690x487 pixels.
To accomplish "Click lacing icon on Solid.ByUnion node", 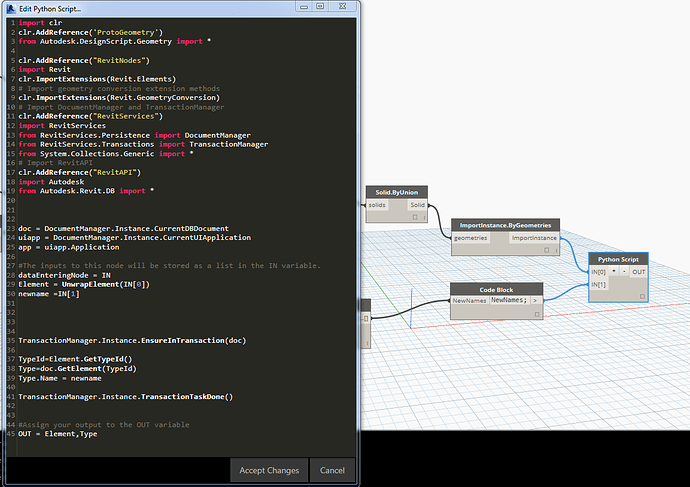I will pos(426,216).
